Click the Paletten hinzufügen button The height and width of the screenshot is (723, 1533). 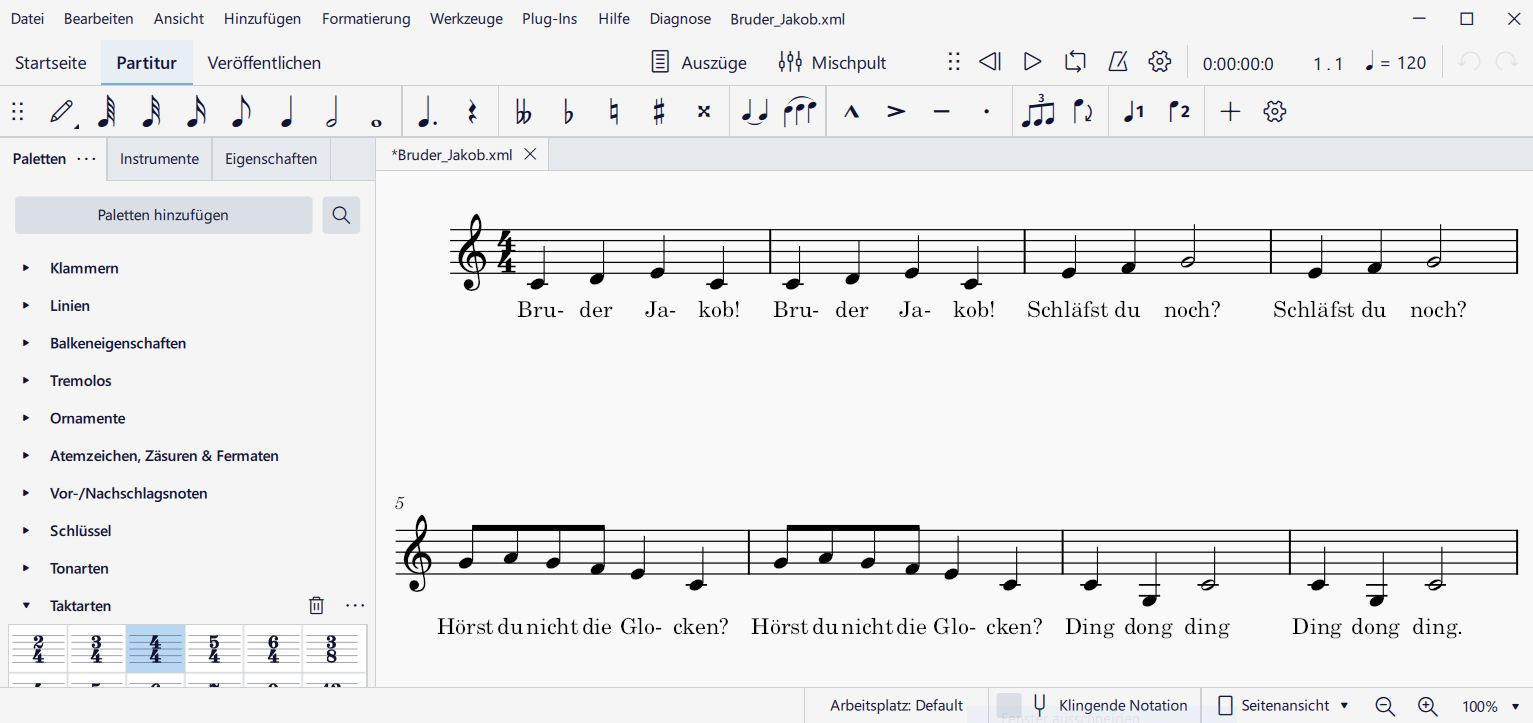(163, 215)
